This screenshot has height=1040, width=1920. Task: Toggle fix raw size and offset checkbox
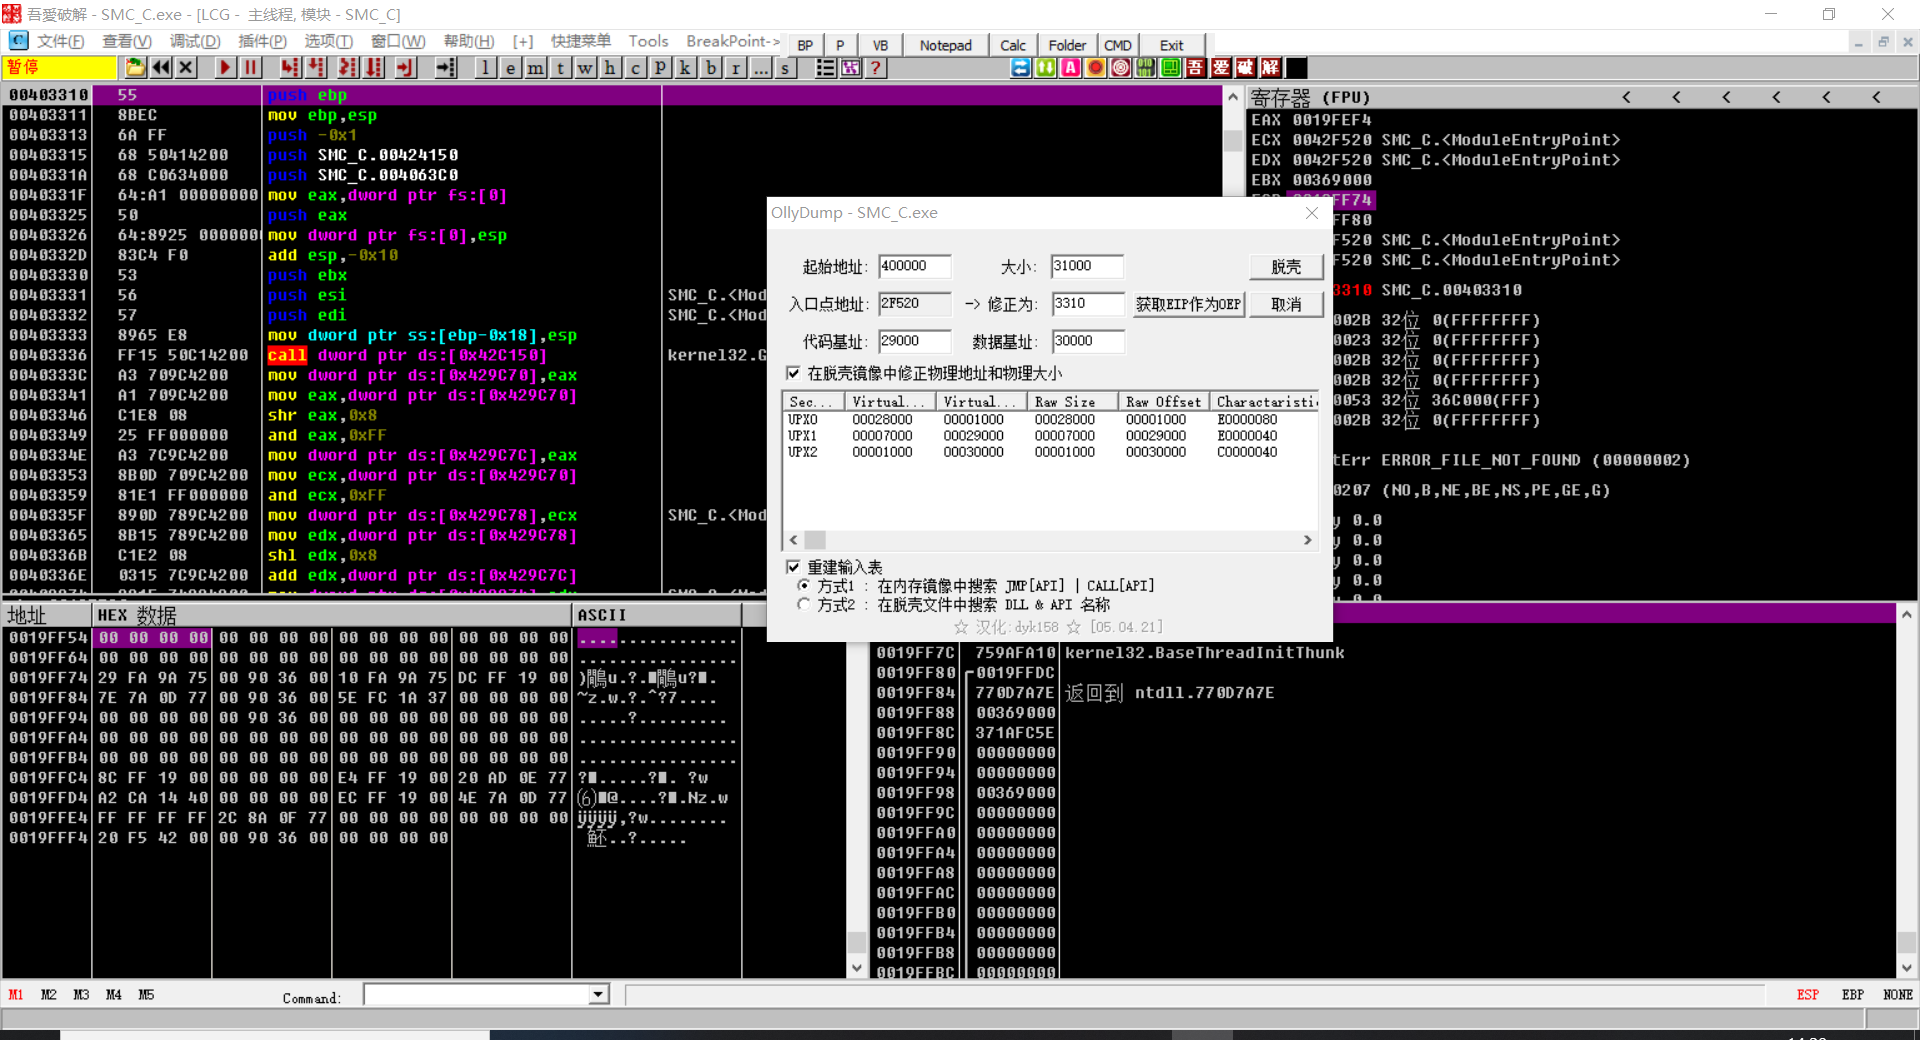[x=793, y=373]
